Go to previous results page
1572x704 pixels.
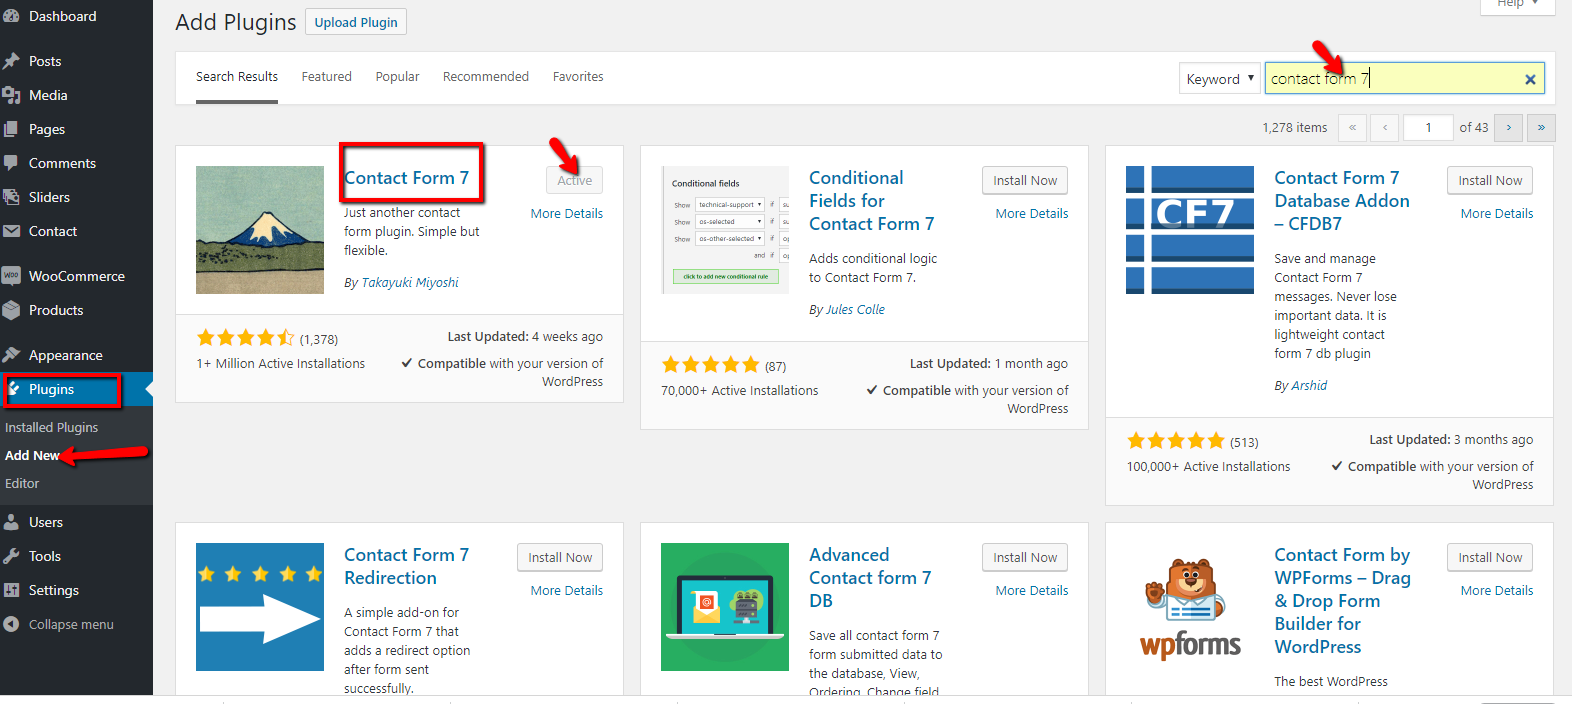1385,127
